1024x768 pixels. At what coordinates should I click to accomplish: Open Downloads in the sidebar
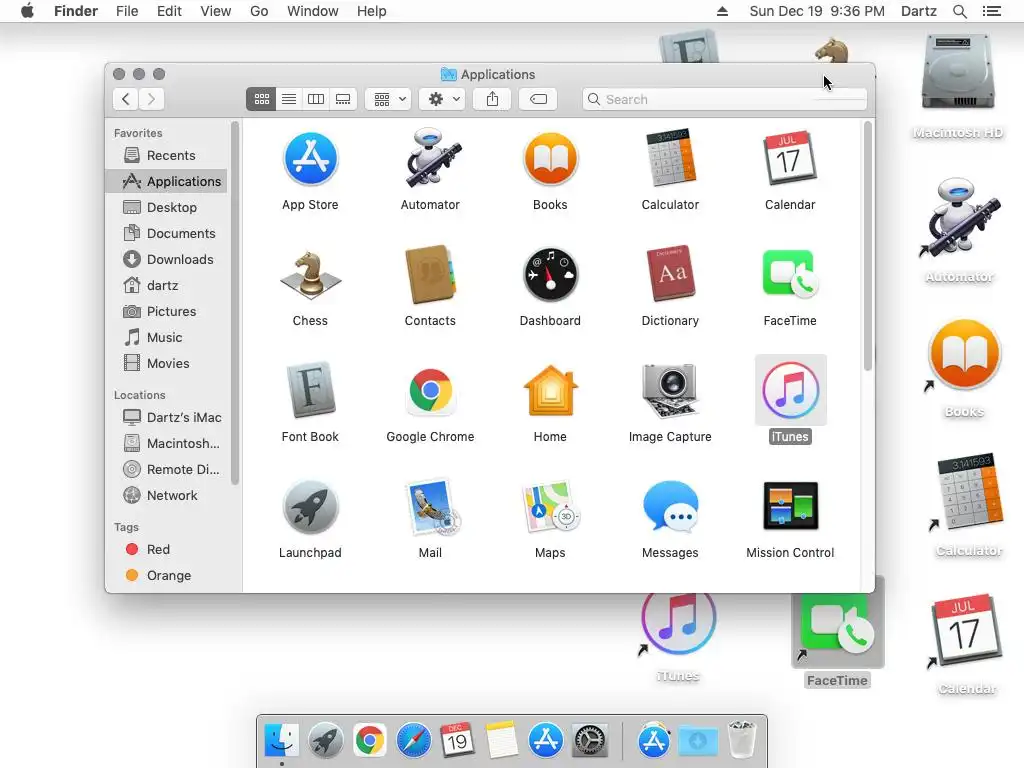167,260
